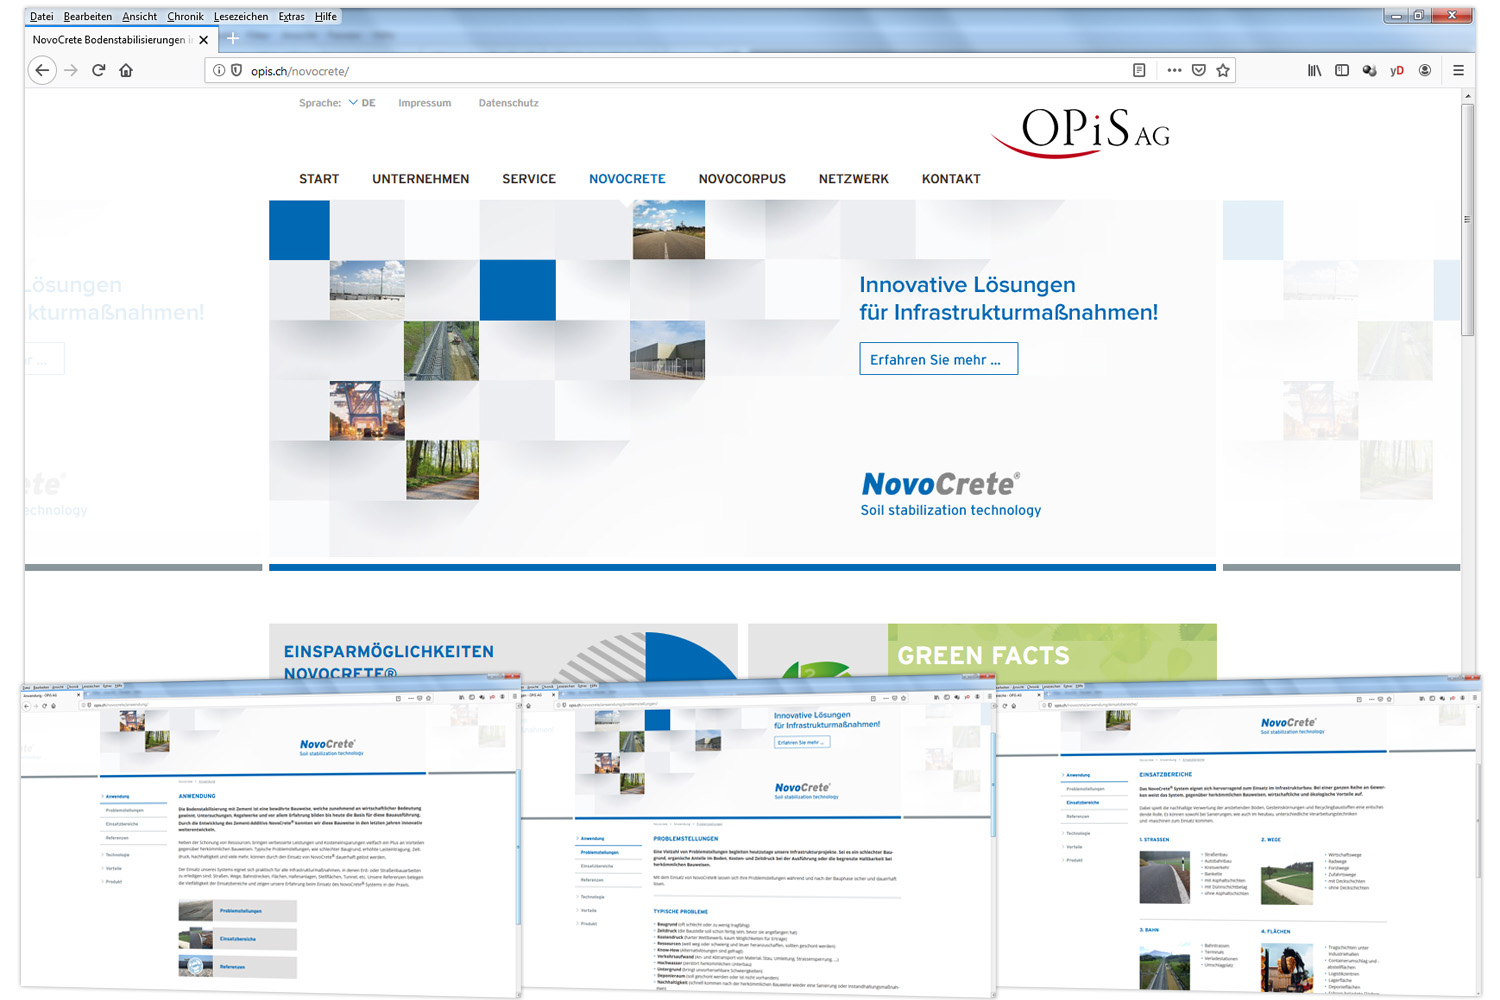Show tracking protection shield info
The height and width of the screenshot is (1000, 1500).
[237, 70]
